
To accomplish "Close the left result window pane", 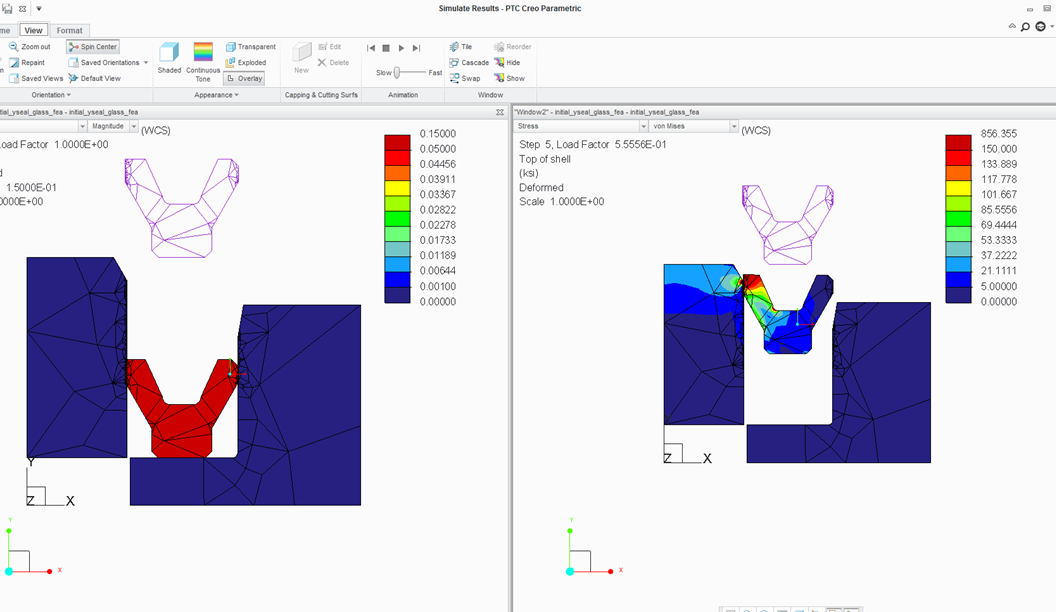I will 500,112.
